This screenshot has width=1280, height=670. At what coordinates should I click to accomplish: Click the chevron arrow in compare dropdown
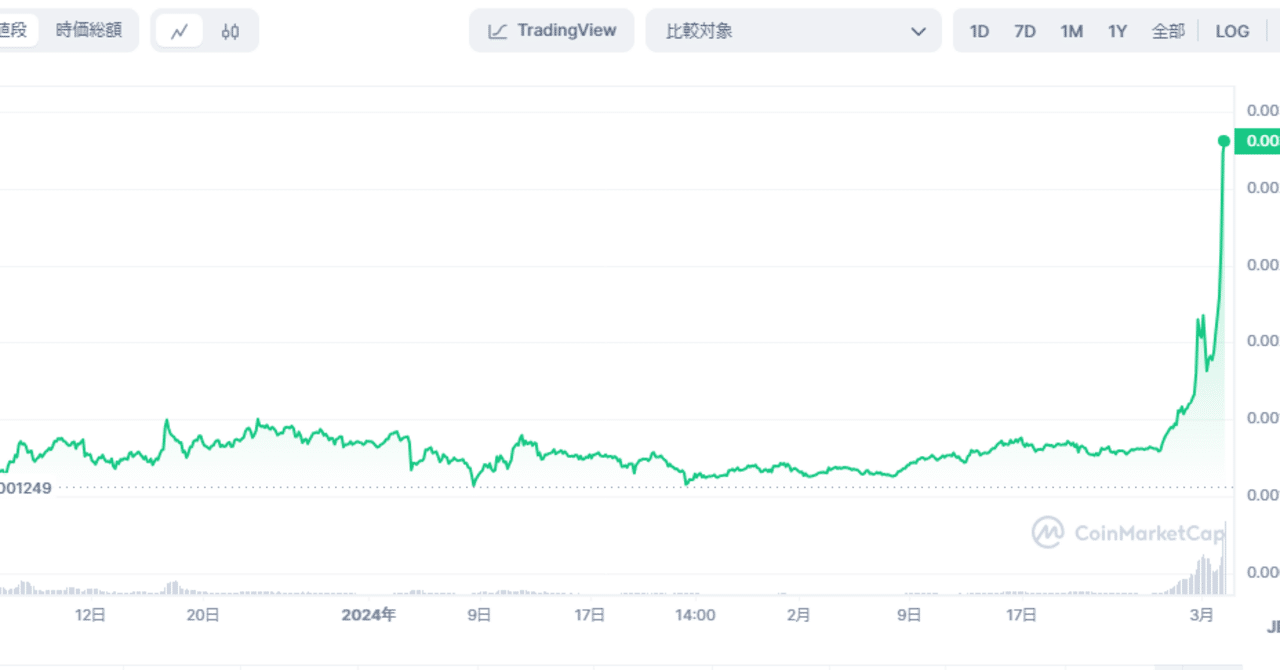click(918, 31)
